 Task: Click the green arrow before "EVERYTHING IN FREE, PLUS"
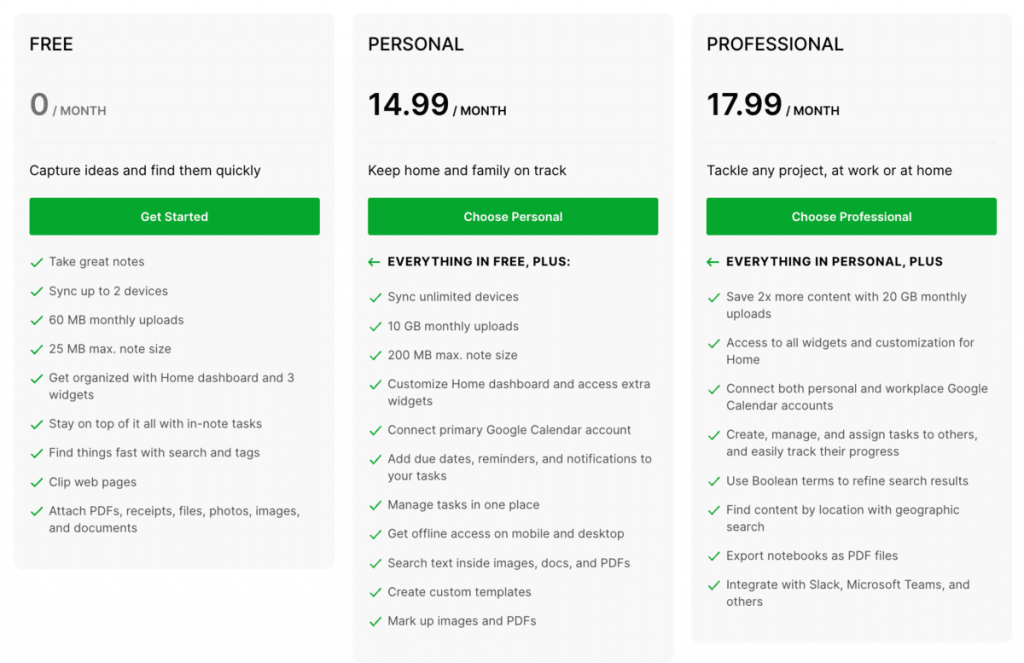click(x=373, y=261)
